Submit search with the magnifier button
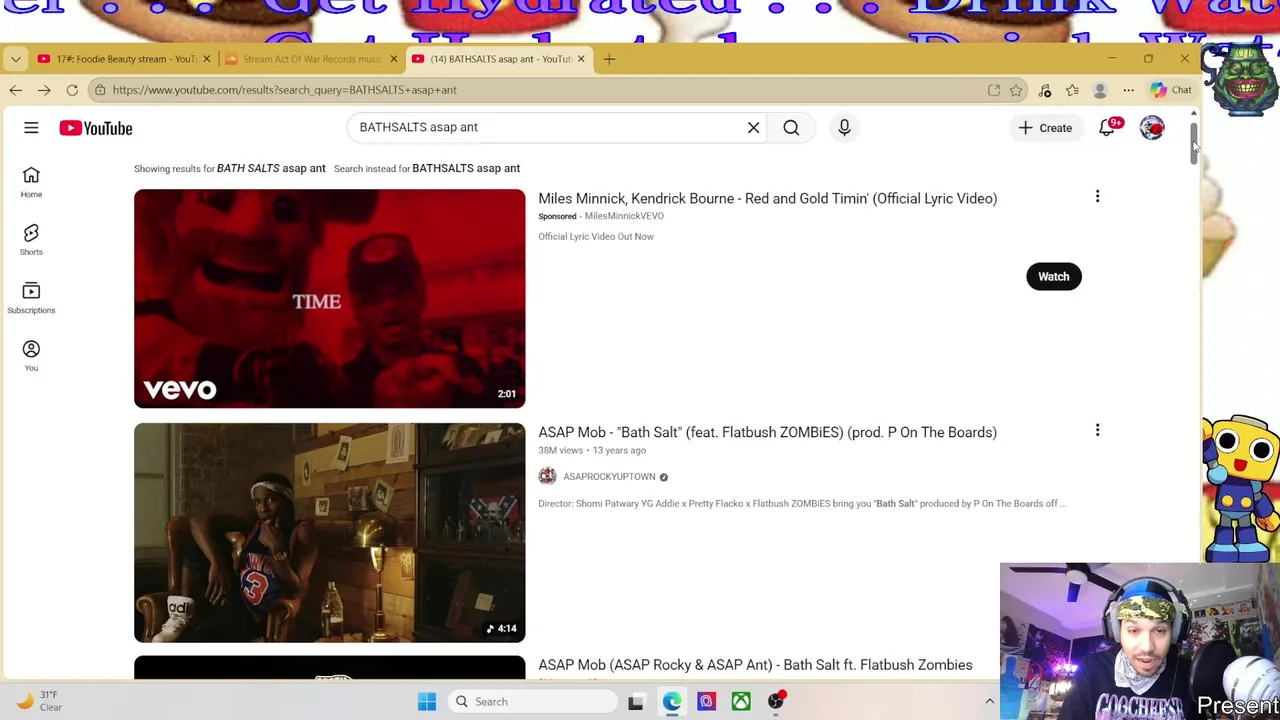The height and width of the screenshot is (720, 1280). [791, 127]
